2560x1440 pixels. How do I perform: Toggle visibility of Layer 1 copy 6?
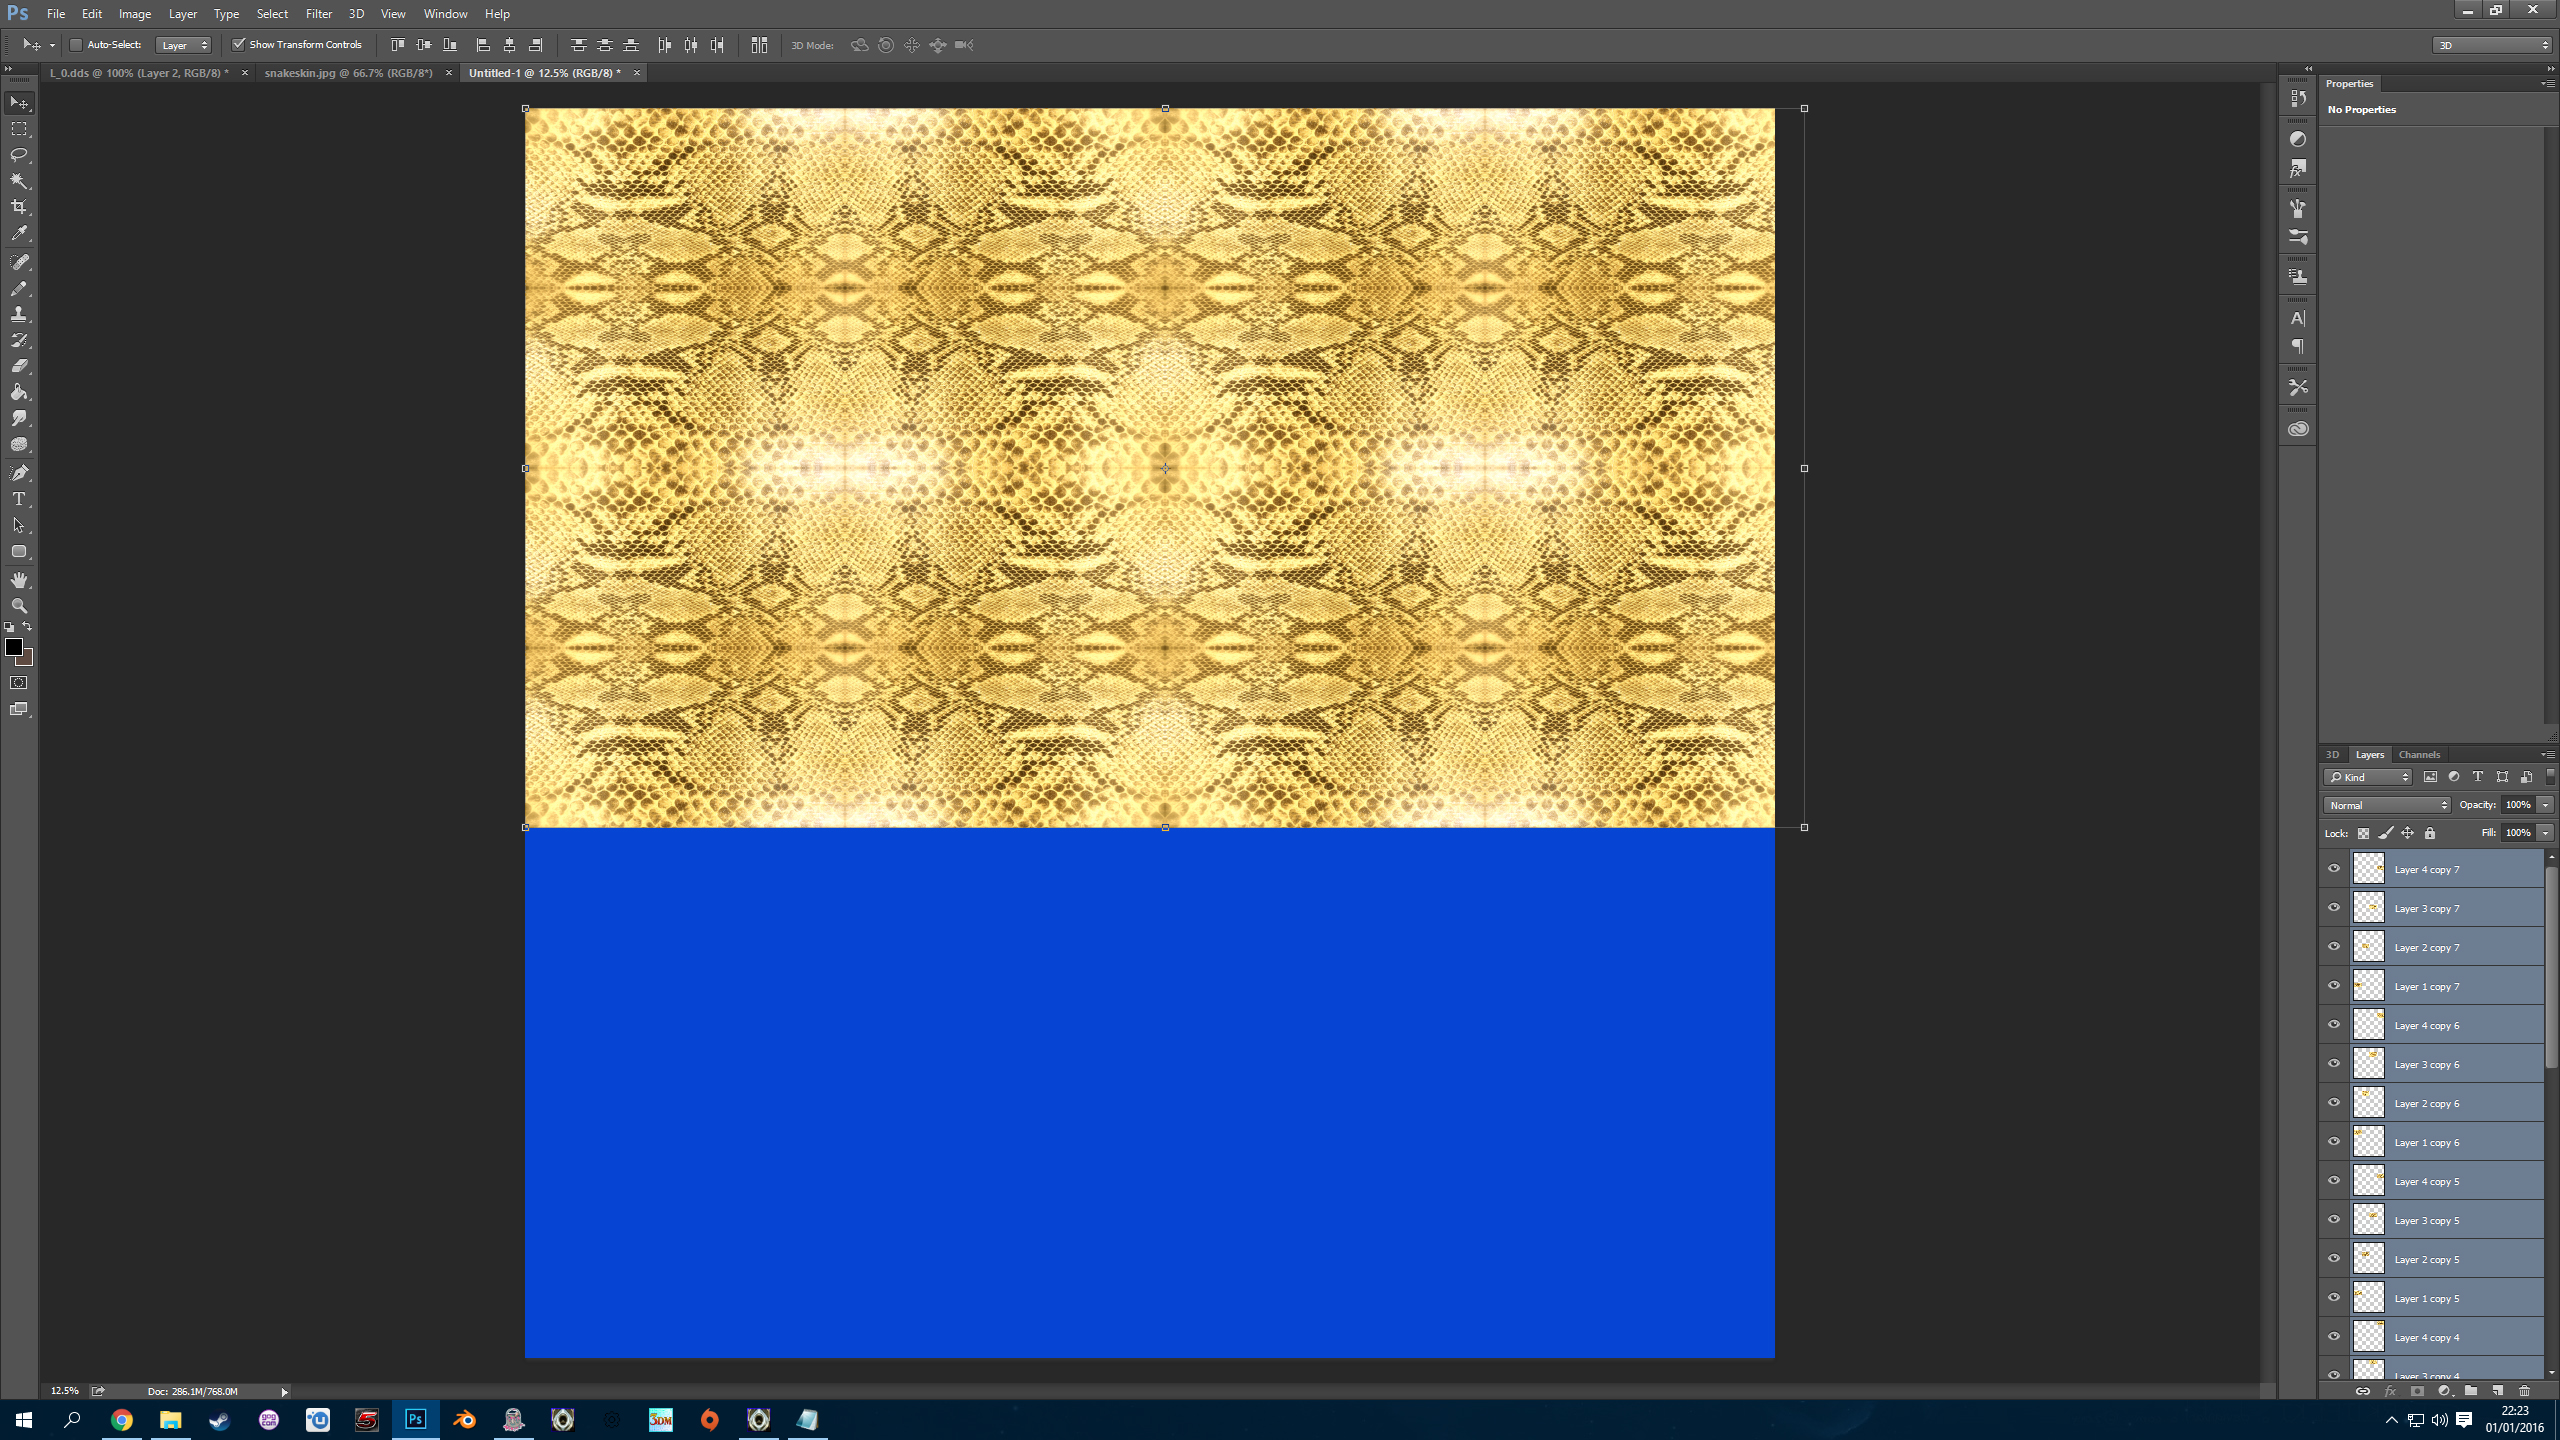coord(2334,1142)
